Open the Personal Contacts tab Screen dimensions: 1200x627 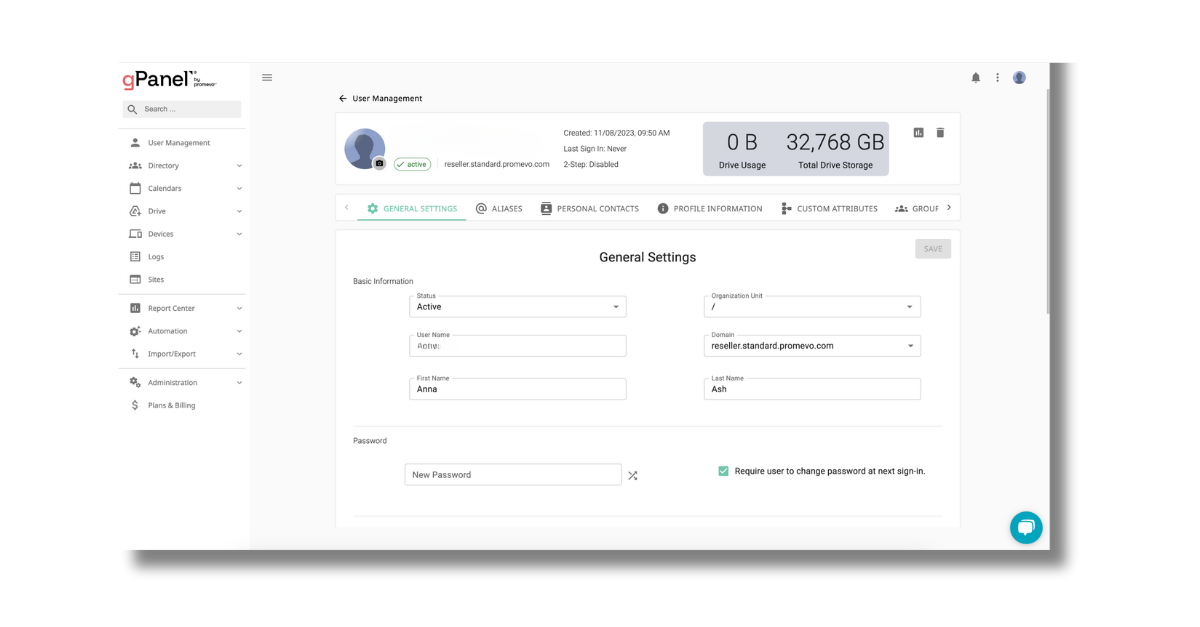click(592, 208)
